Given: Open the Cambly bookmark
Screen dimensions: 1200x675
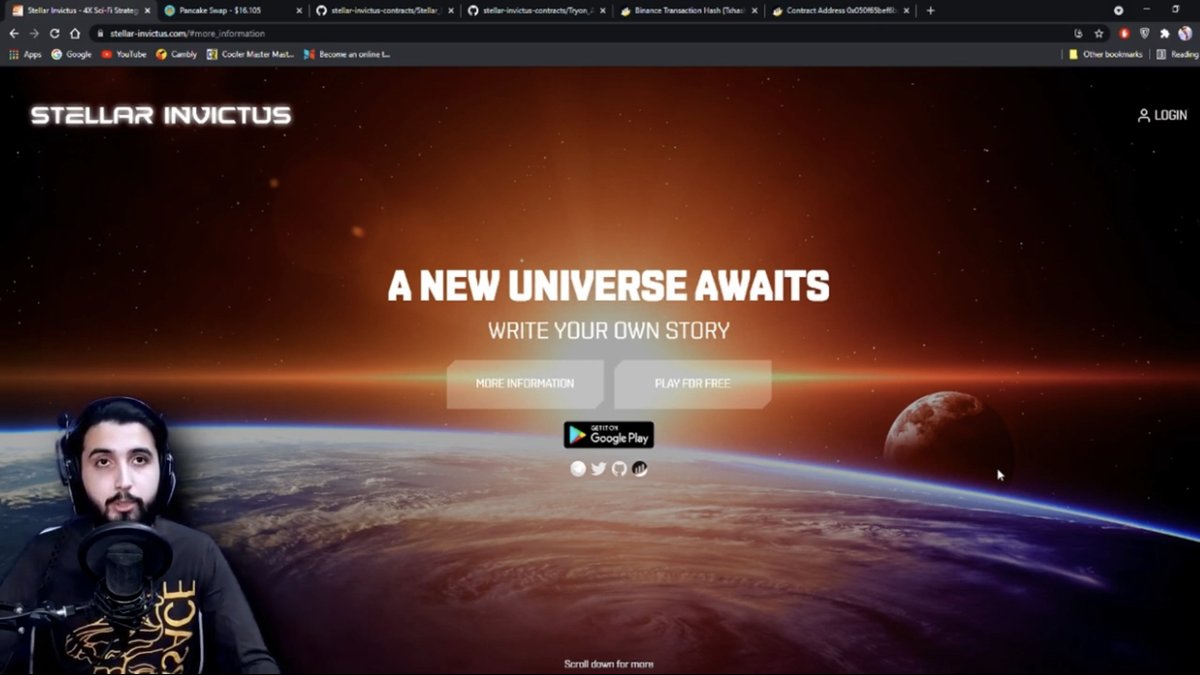Looking at the screenshot, I should (177, 54).
